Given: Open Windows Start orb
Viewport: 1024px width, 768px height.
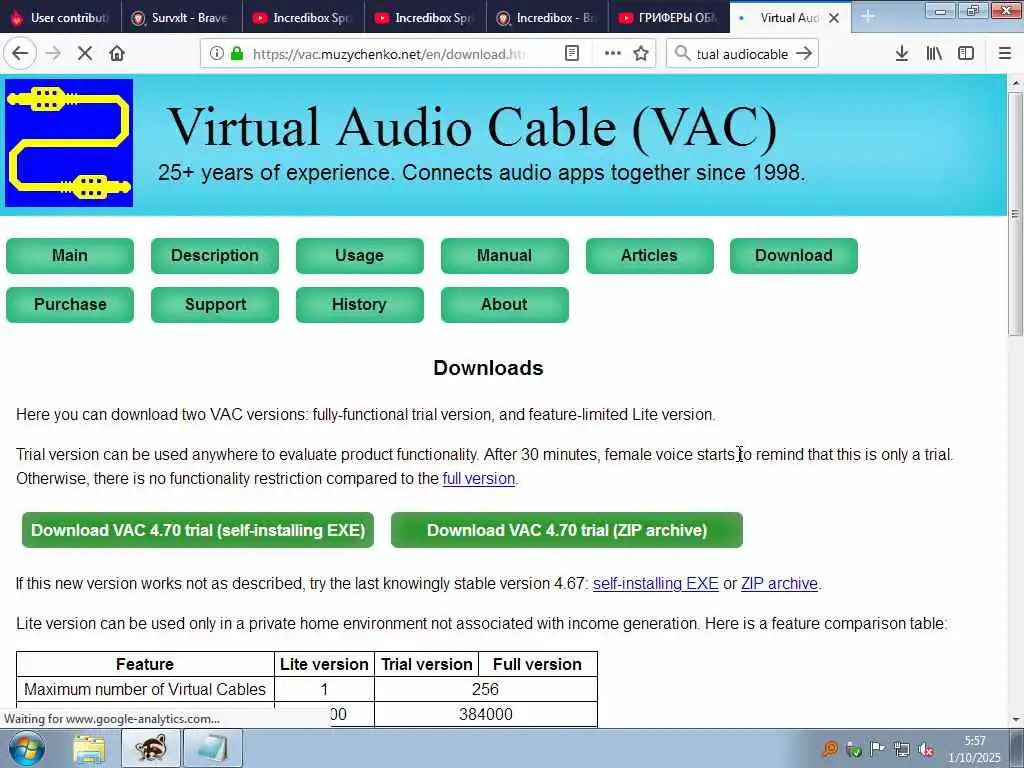Looking at the screenshot, I should (26, 749).
